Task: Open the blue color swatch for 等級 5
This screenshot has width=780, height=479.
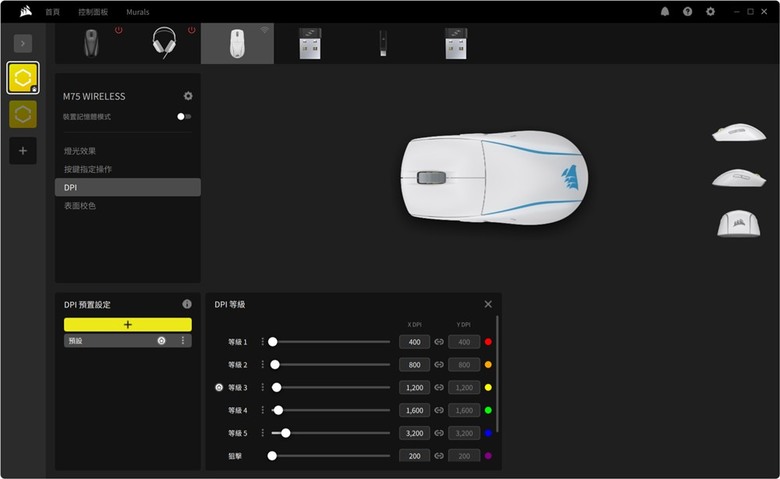Action: (x=488, y=433)
